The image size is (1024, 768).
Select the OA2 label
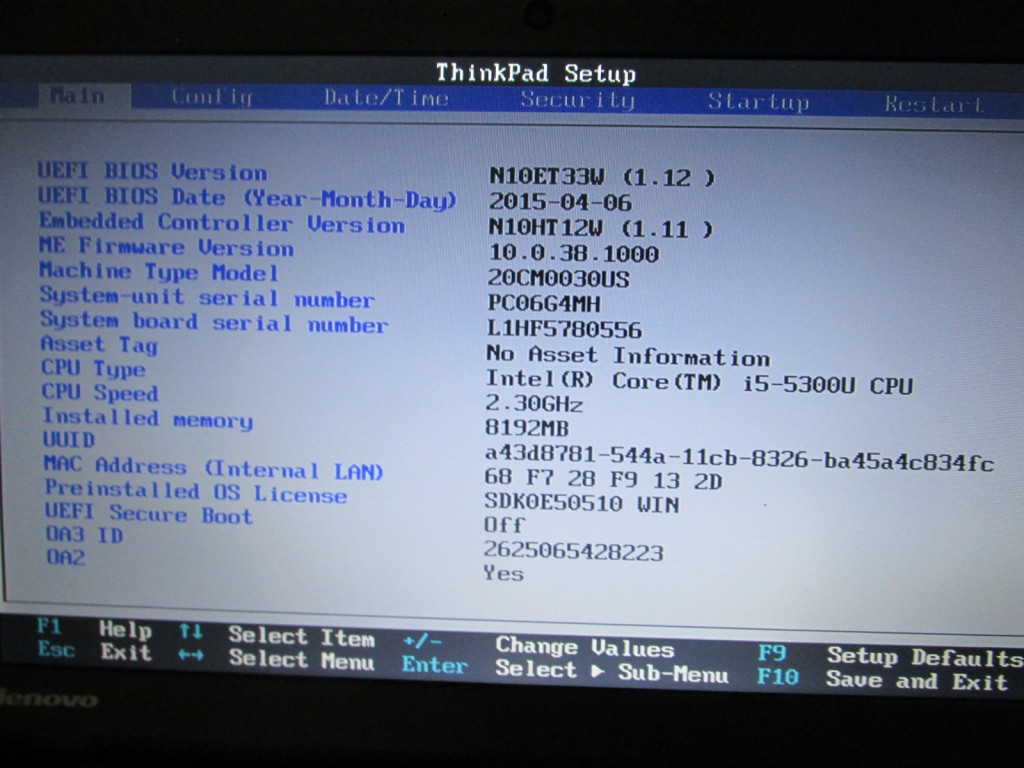(x=66, y=556)
